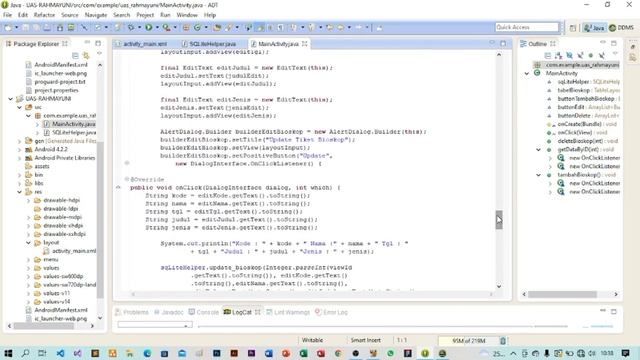The image size is (640, 360).
Task: Click the green Run toolbar icon
Action: [149, 27]
